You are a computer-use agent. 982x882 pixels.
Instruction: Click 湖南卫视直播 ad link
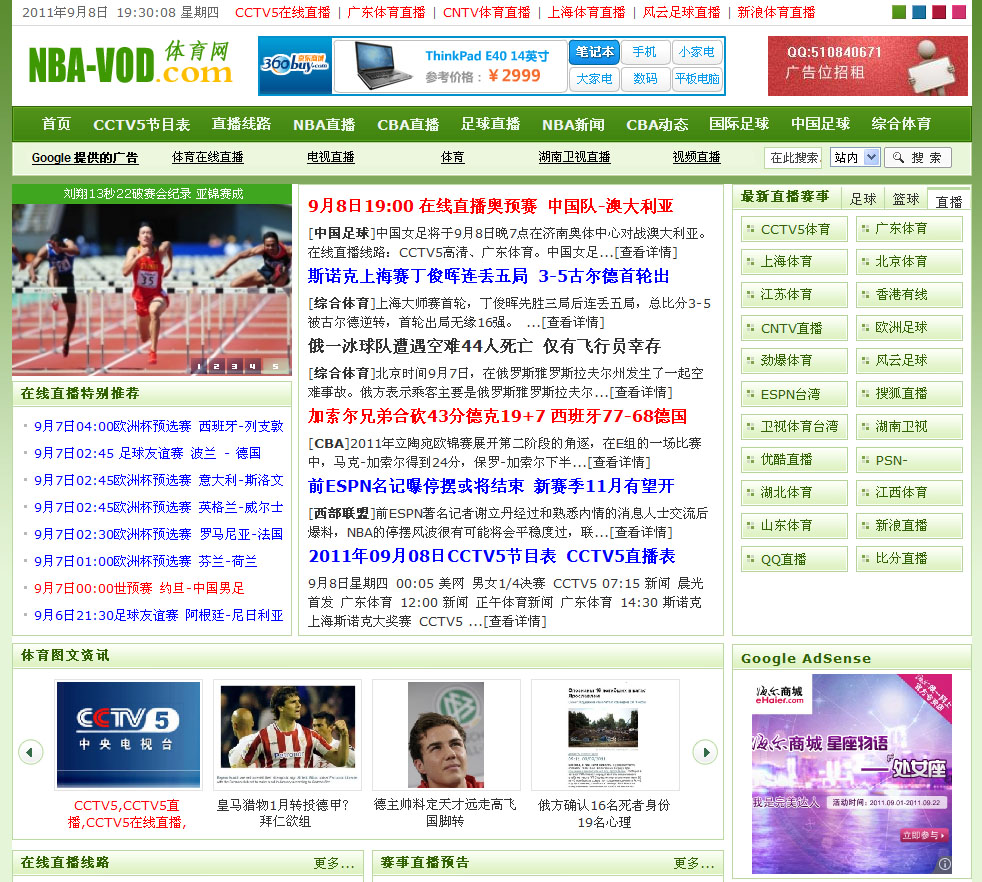tap(574, 157)
